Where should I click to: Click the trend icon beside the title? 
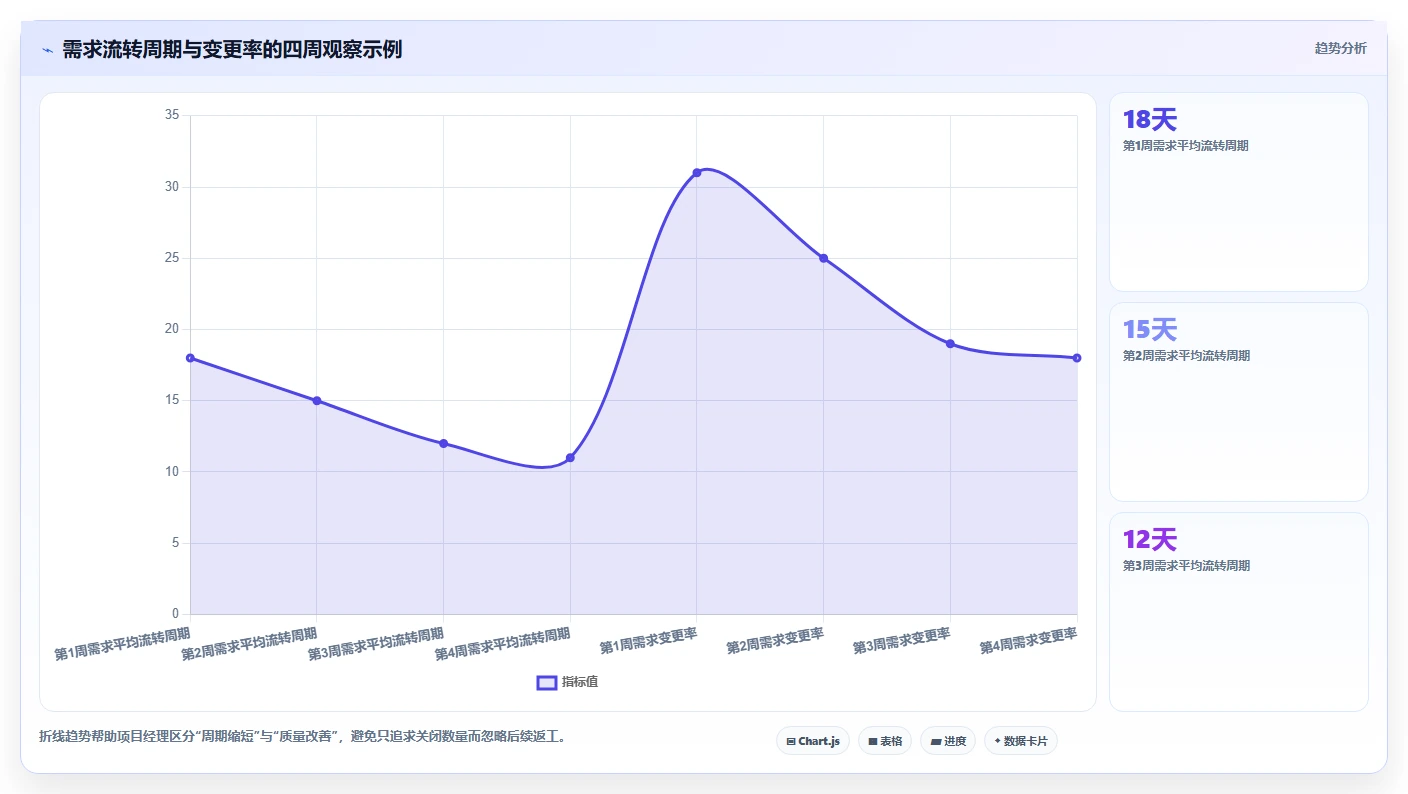click(47, 50)
